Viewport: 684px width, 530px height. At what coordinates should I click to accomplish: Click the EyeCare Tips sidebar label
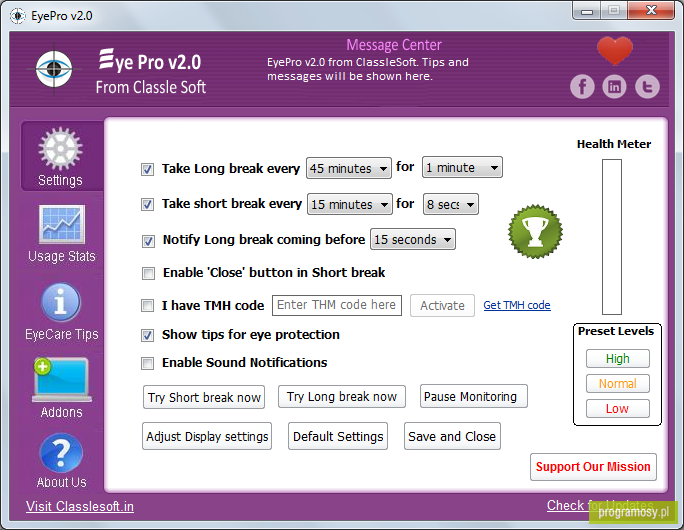click(62, 334)
